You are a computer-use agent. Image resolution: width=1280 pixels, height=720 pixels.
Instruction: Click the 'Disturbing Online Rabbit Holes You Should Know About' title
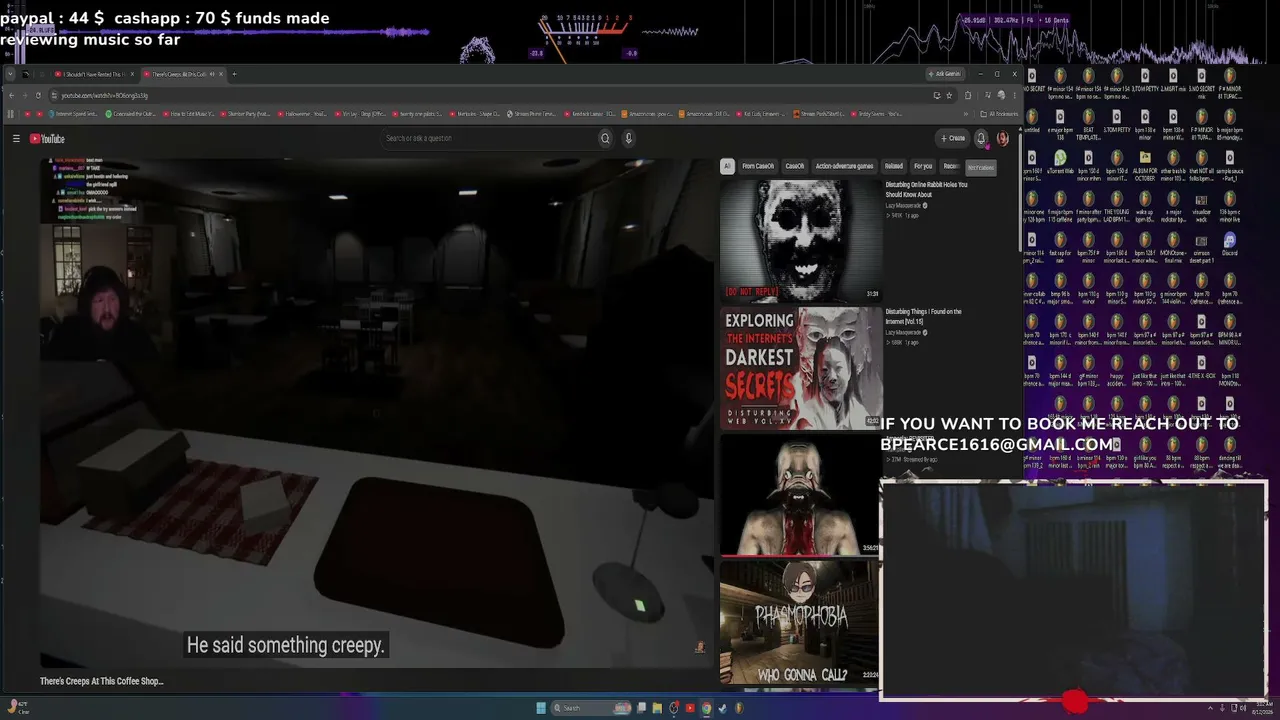pyautogui.click(x=926, y=190)
